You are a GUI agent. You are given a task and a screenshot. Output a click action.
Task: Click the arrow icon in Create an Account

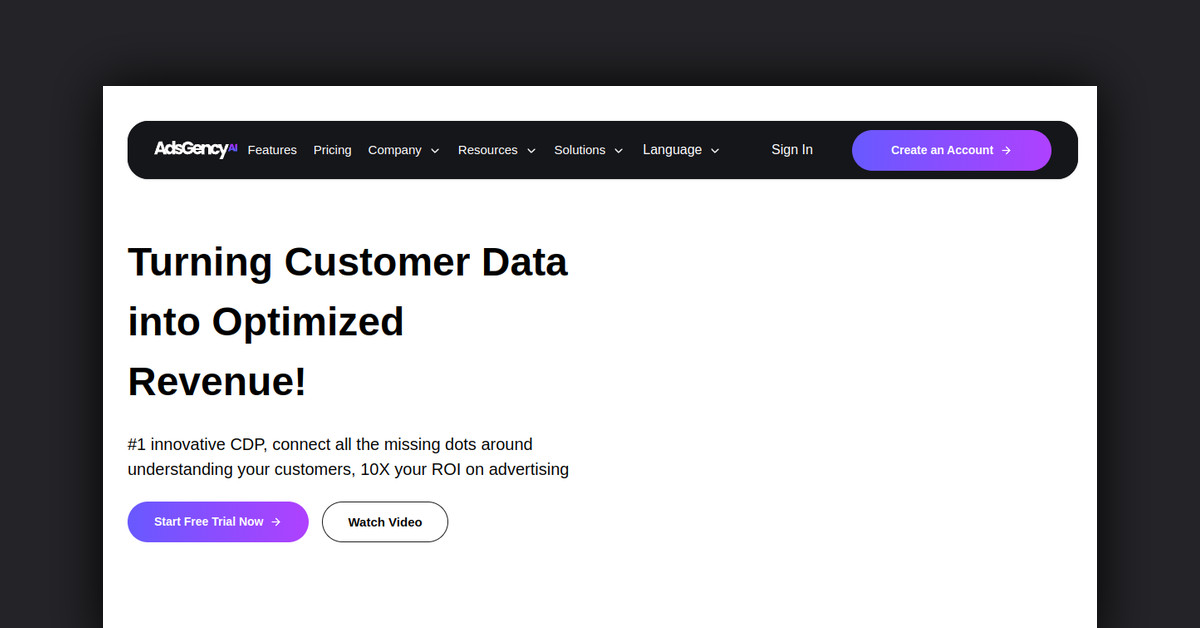pyautogui.click(x=1006, y=150)
